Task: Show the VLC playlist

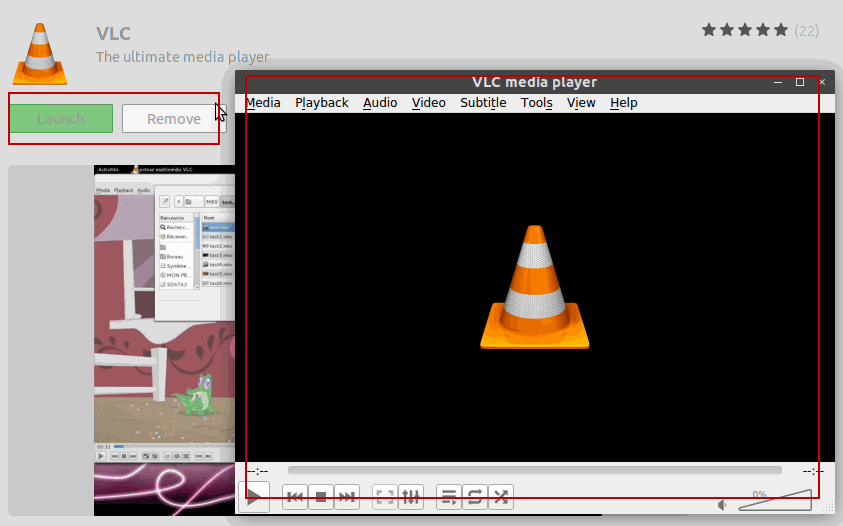Action: (x=449, y=496)
